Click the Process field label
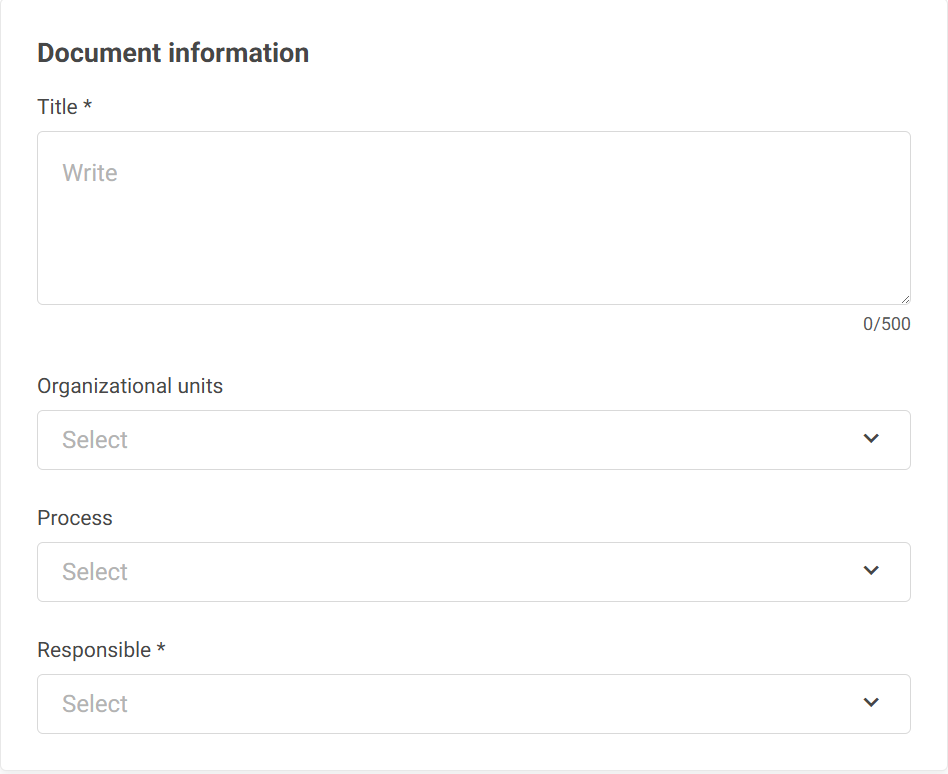 point(75,518)
